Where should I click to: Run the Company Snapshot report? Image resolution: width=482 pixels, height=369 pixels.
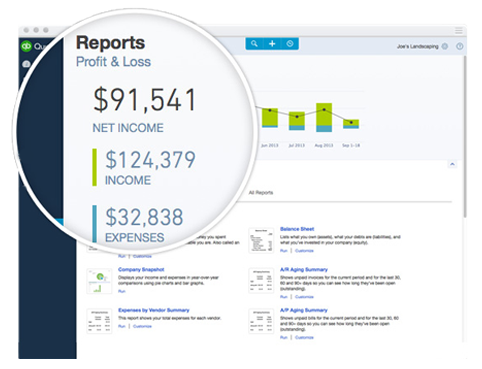(122, 291)
